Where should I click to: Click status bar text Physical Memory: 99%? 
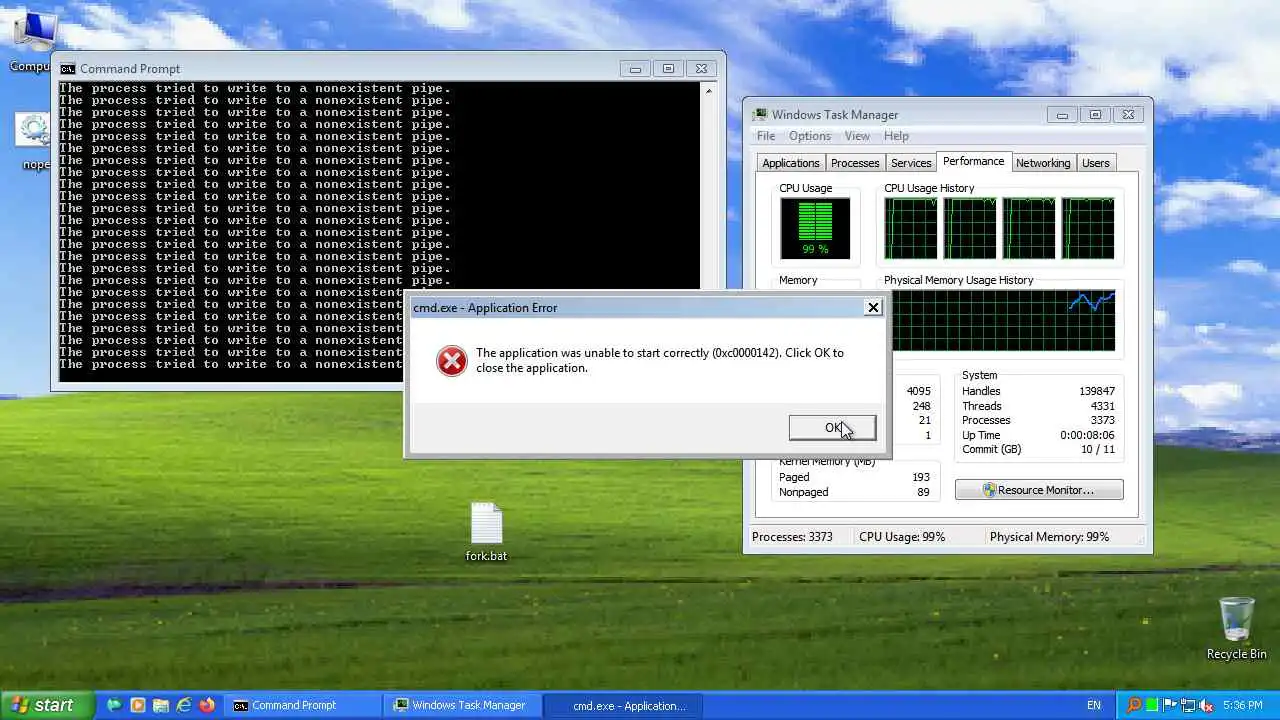click(1049, 537)
